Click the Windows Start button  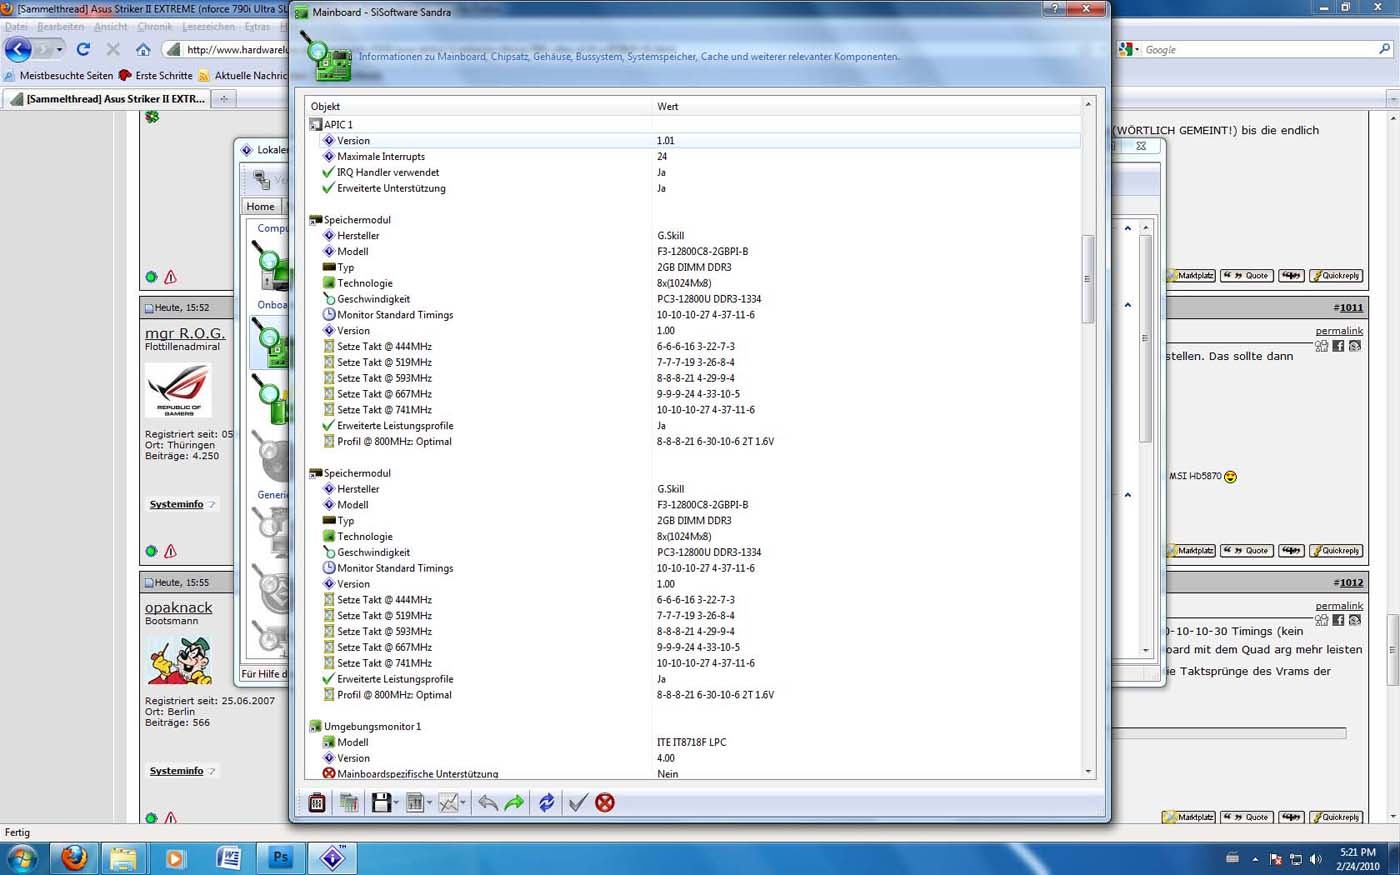tap(22, 858)
